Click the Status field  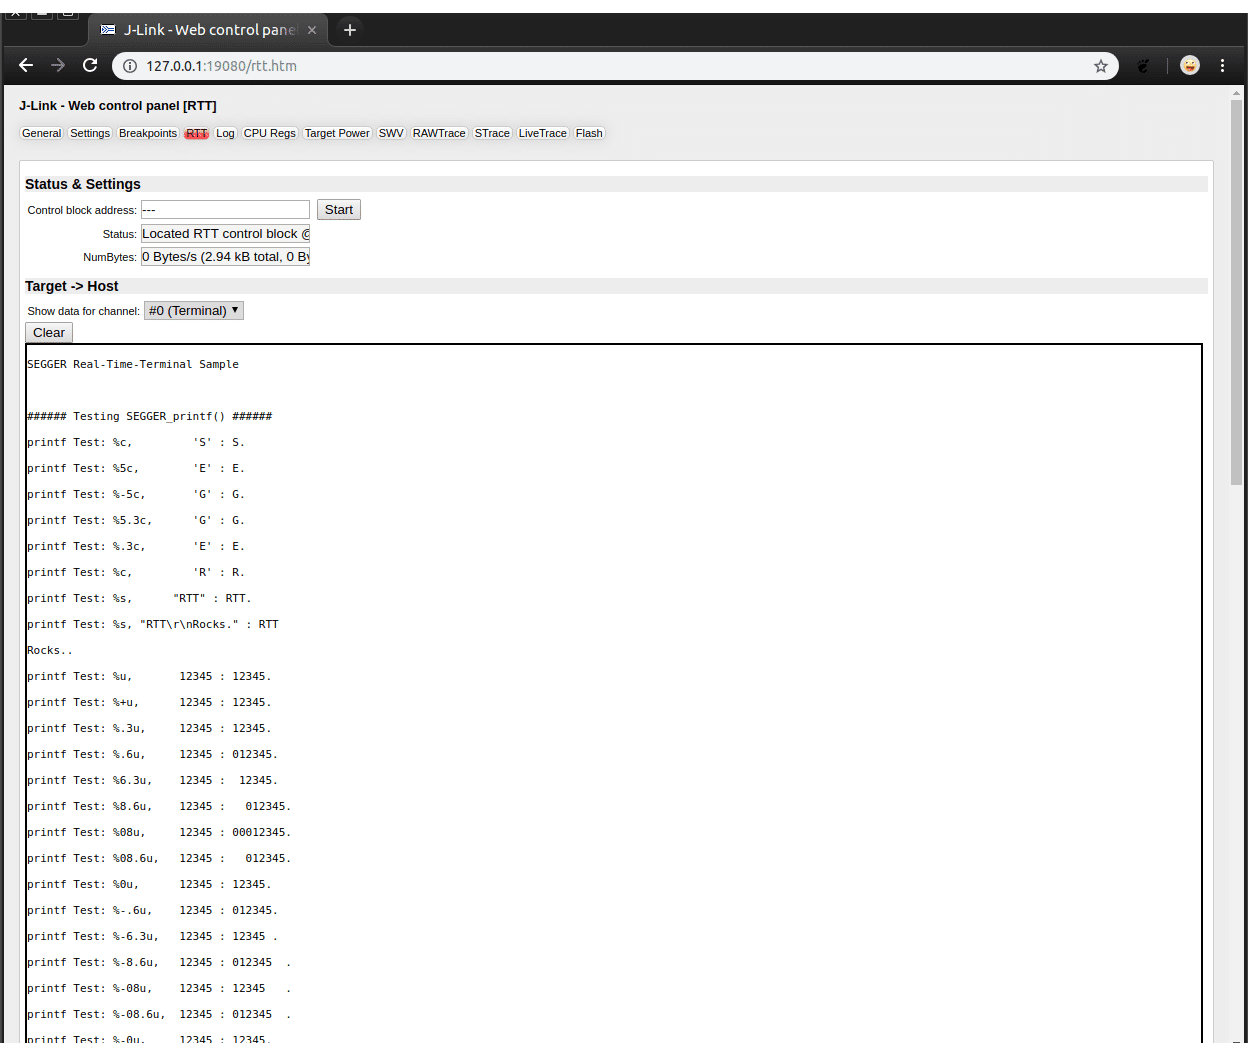coord(225,233)
